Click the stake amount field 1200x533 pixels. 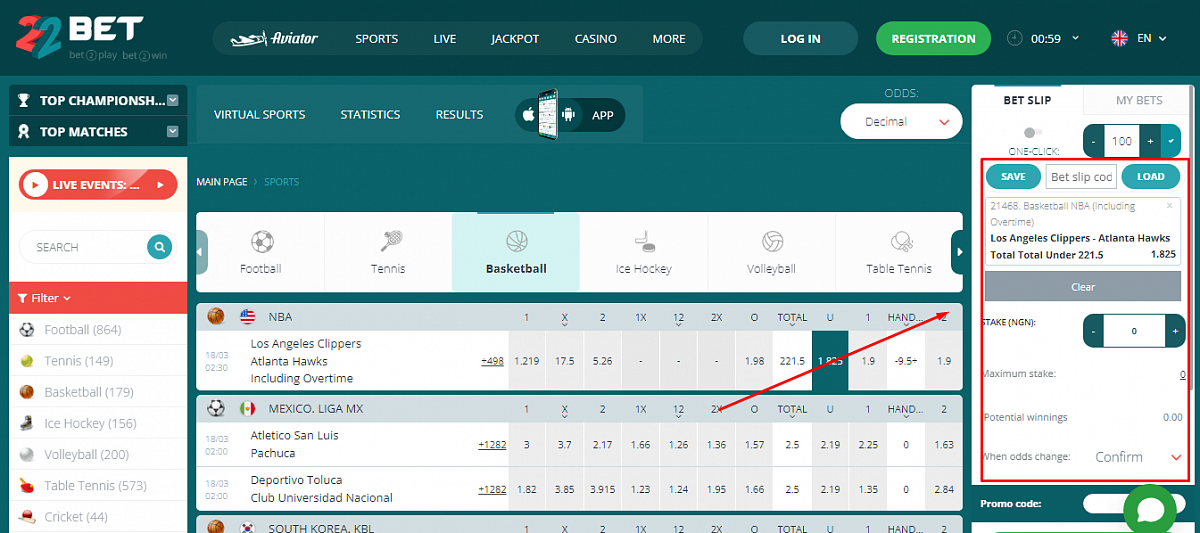click(1134, 330)
